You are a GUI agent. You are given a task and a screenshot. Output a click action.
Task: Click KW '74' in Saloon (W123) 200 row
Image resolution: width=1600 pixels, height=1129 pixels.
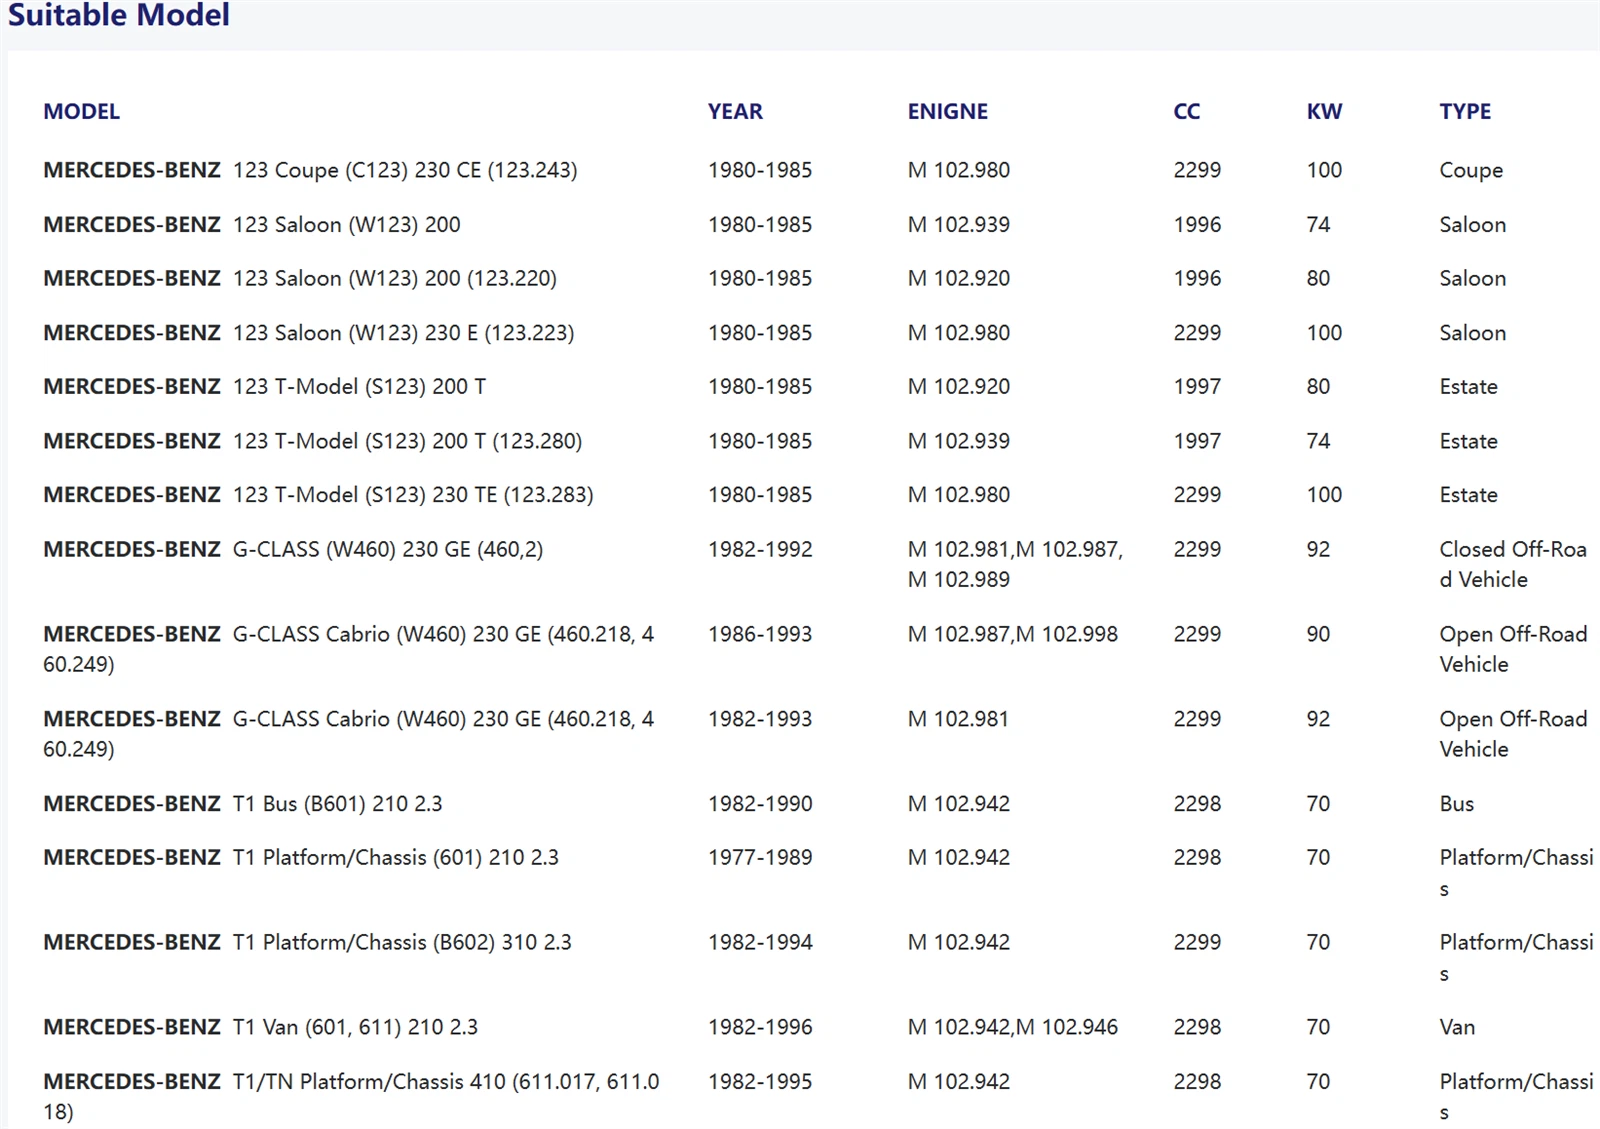(x=1318, y=225)
